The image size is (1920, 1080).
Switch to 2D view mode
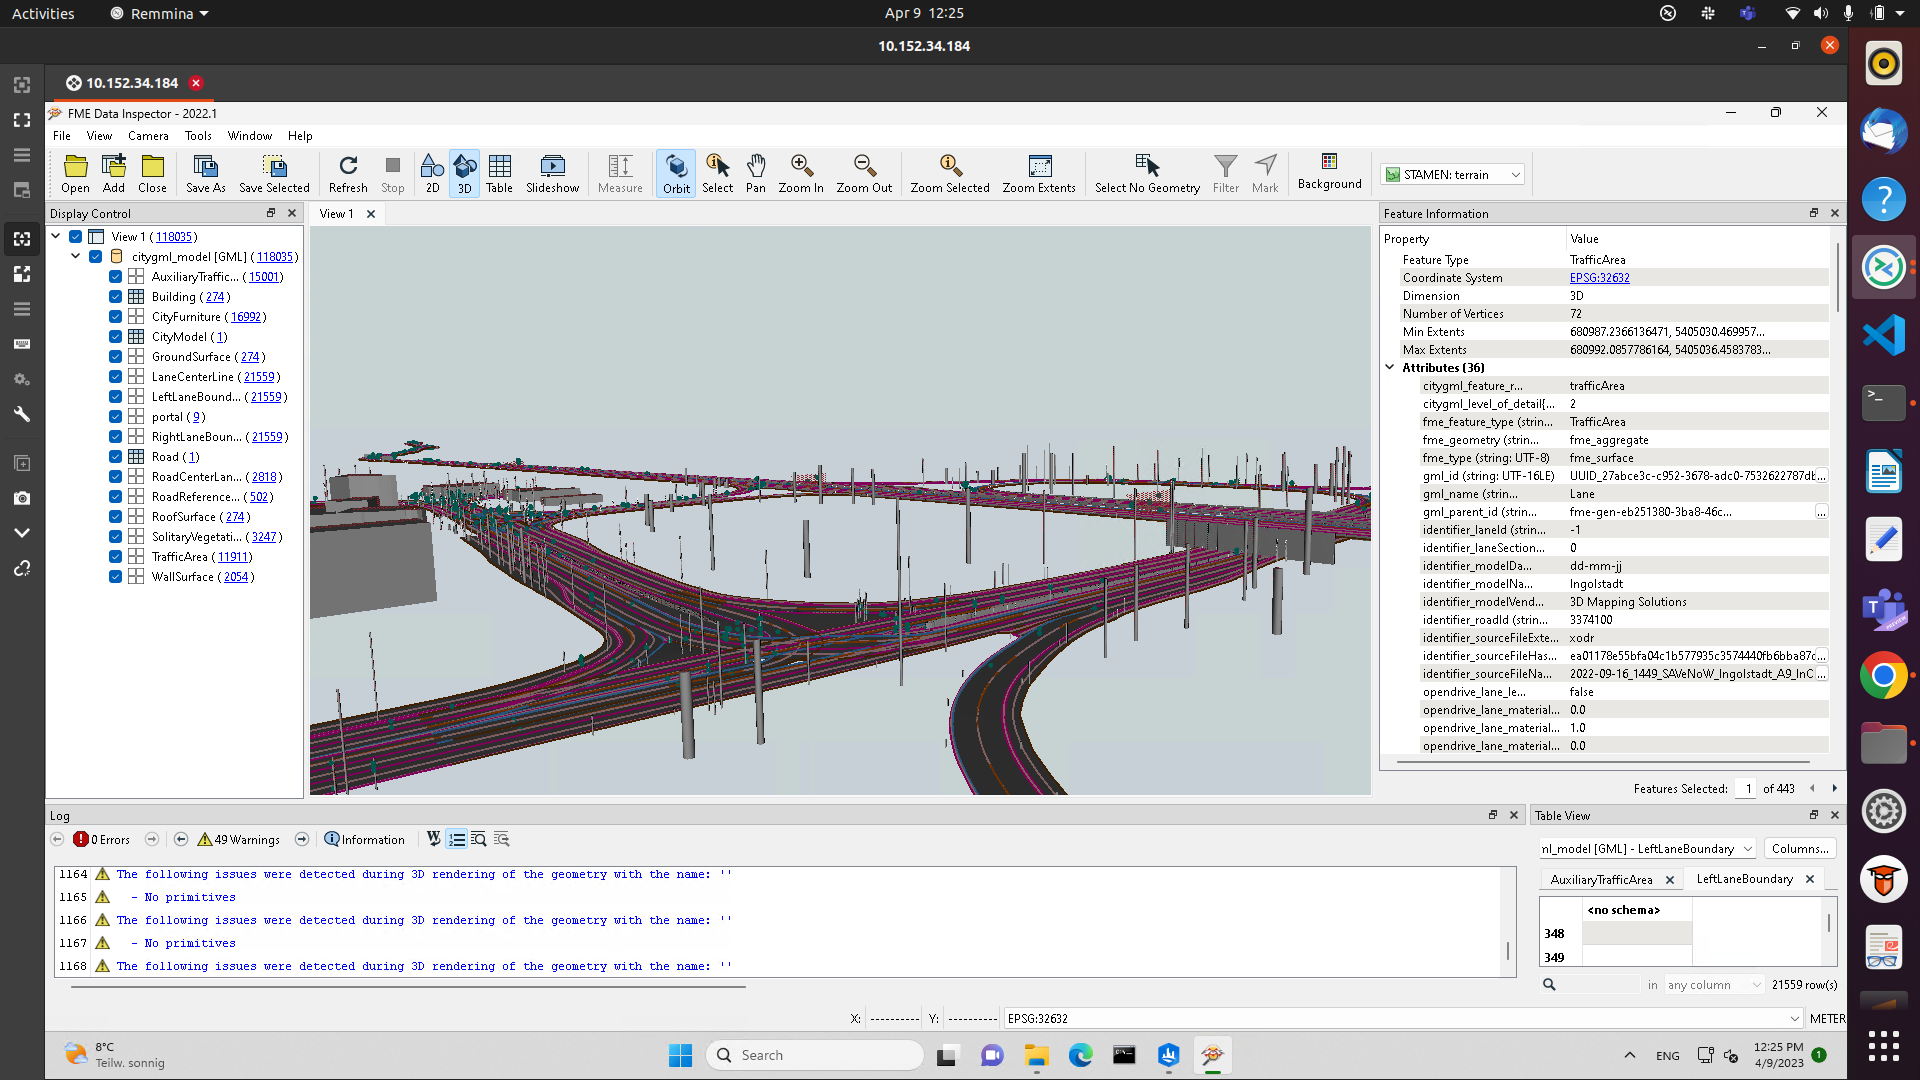pyautogui.click(x=432, y=173)
